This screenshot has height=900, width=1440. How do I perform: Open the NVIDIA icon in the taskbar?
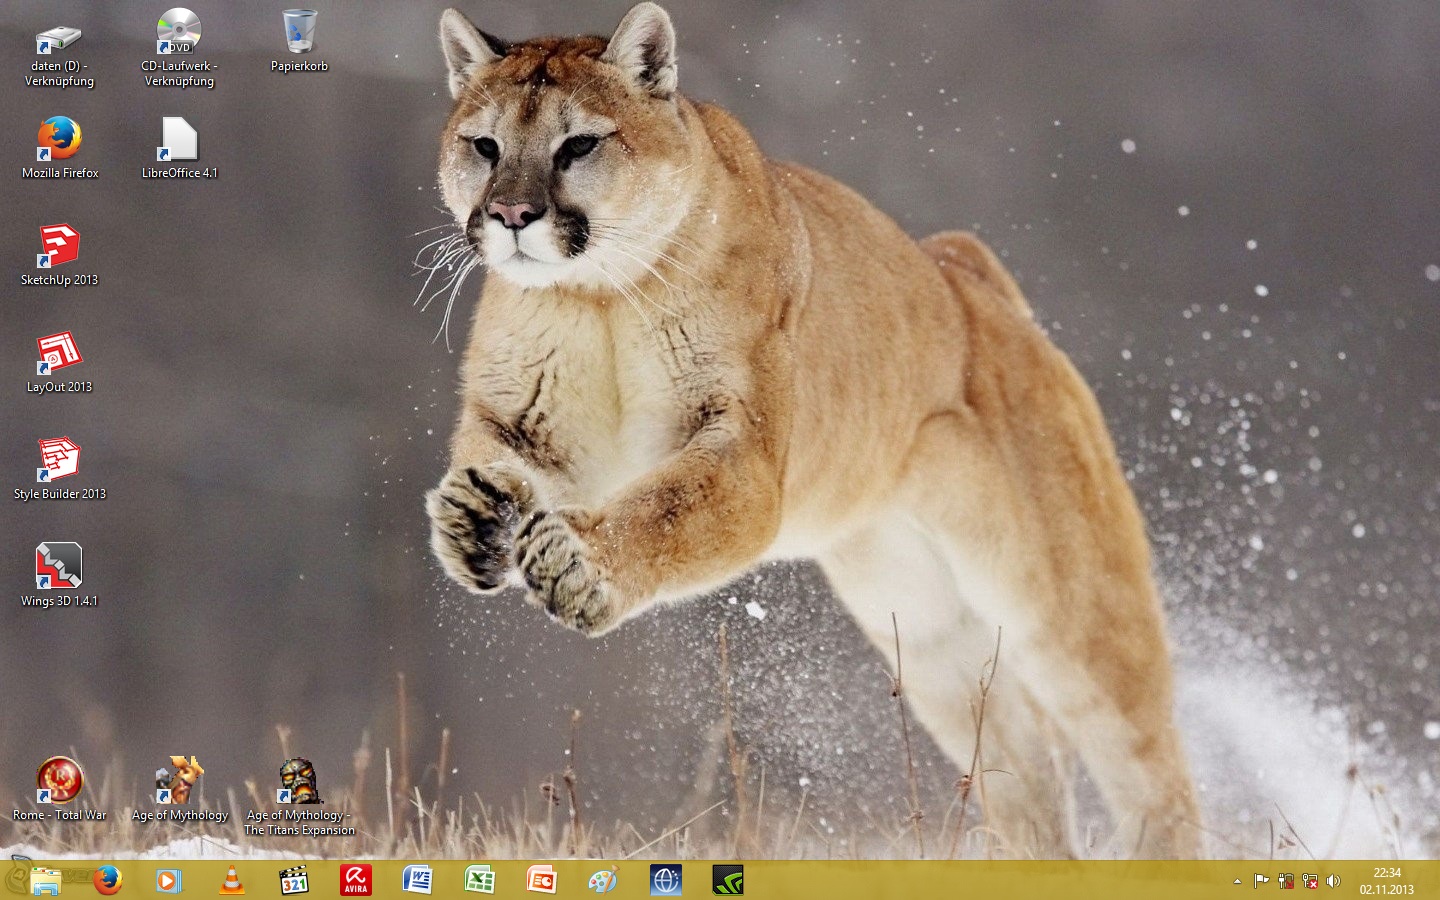point(727,881)
